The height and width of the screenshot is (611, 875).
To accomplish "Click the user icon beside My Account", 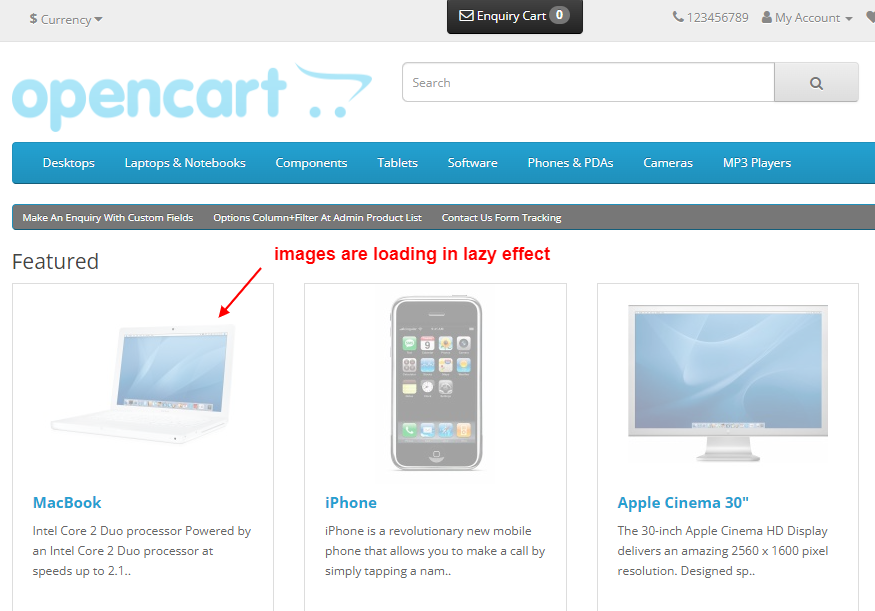I will tap(767, 17).
